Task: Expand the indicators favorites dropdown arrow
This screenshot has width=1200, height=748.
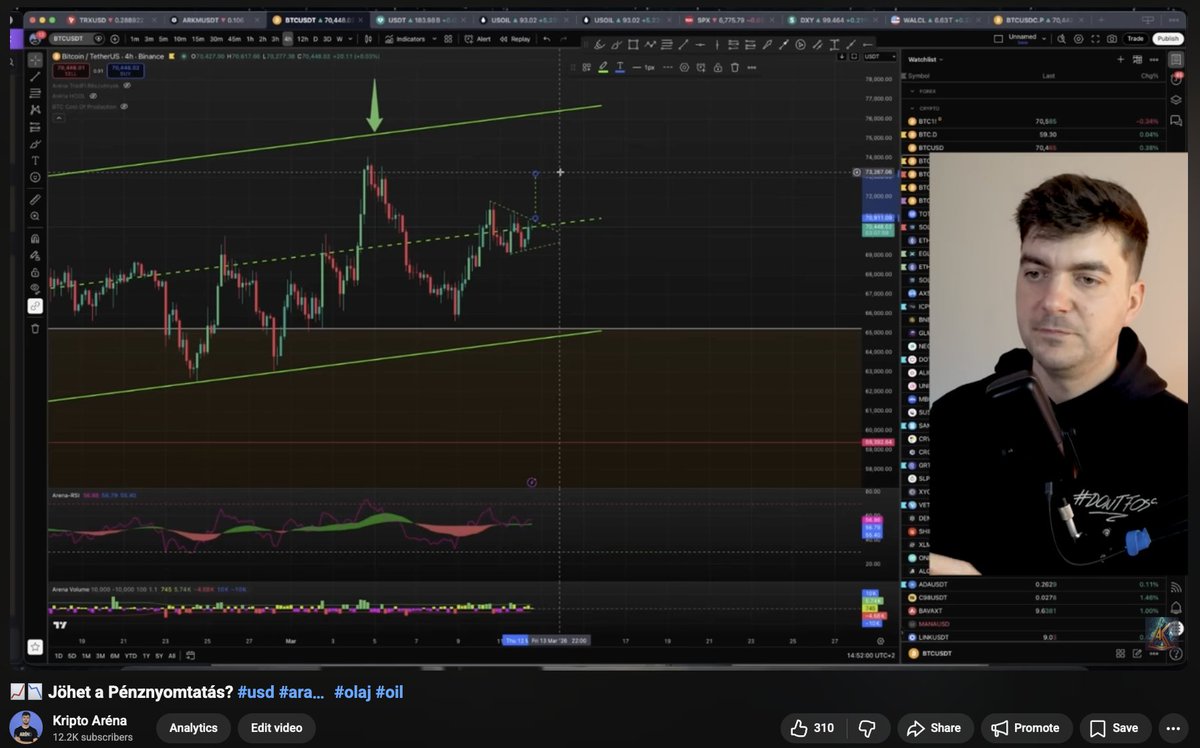Action: [434, 39]
